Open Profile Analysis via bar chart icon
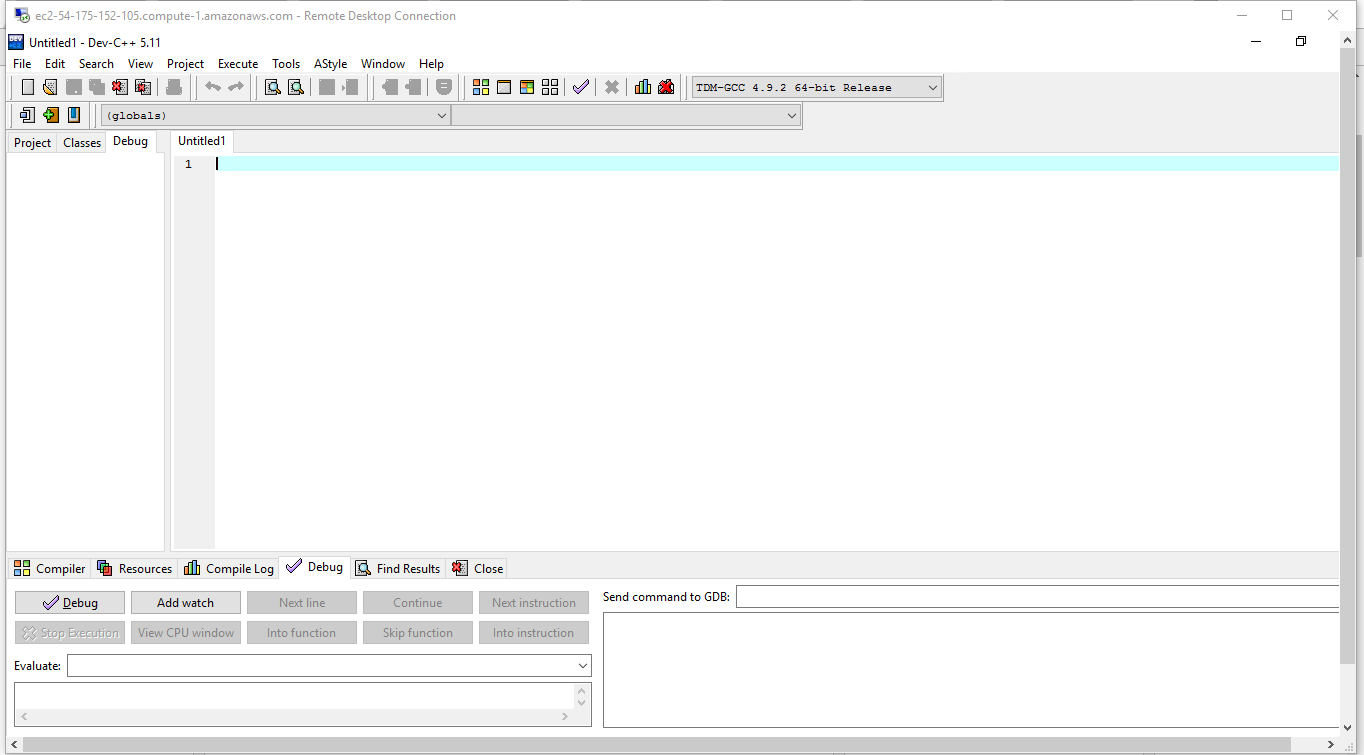The height and width of the screenshot is (755, 1364). (643, 87)
